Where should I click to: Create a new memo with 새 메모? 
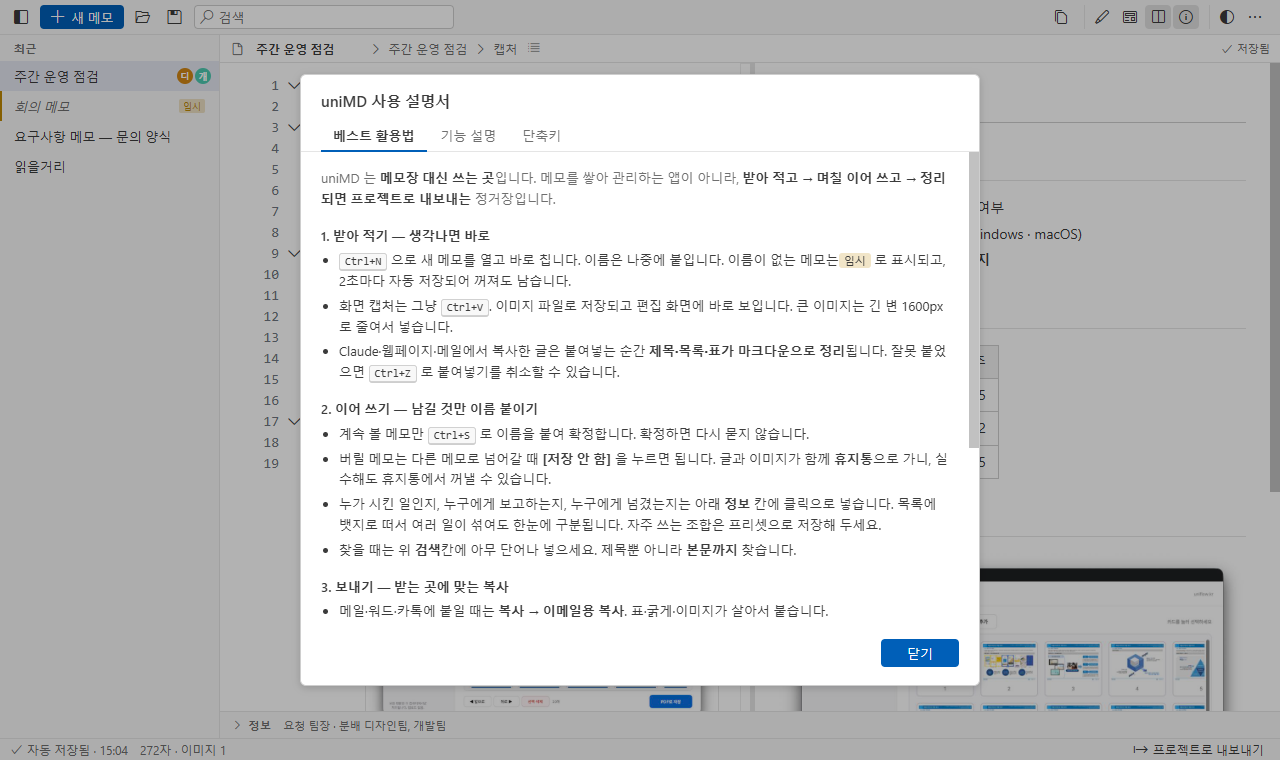click(x=82, y=17)
